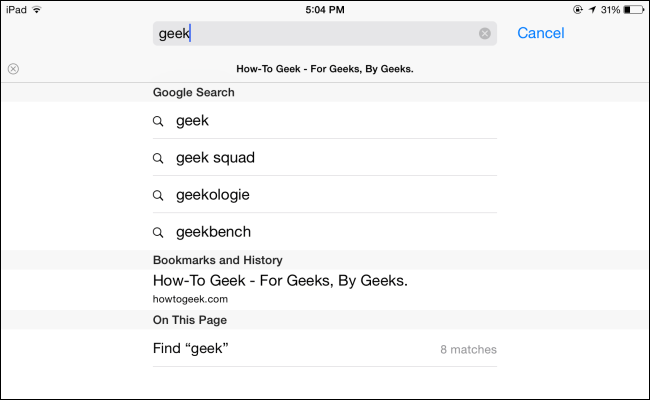Select the "geek" Google search suggestion
Screen dimensions: 650x400
coord(192,121)
